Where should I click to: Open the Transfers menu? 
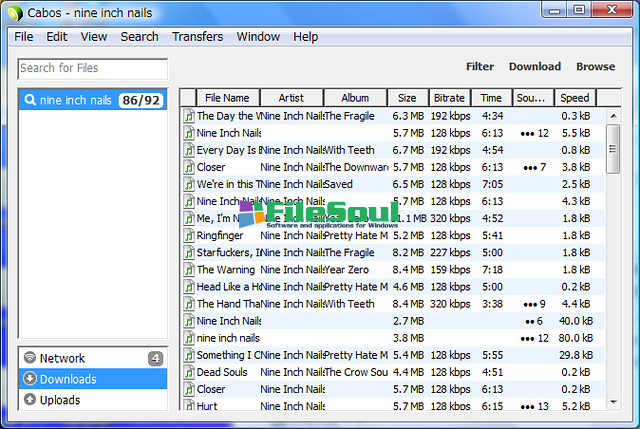coord(197,37)
